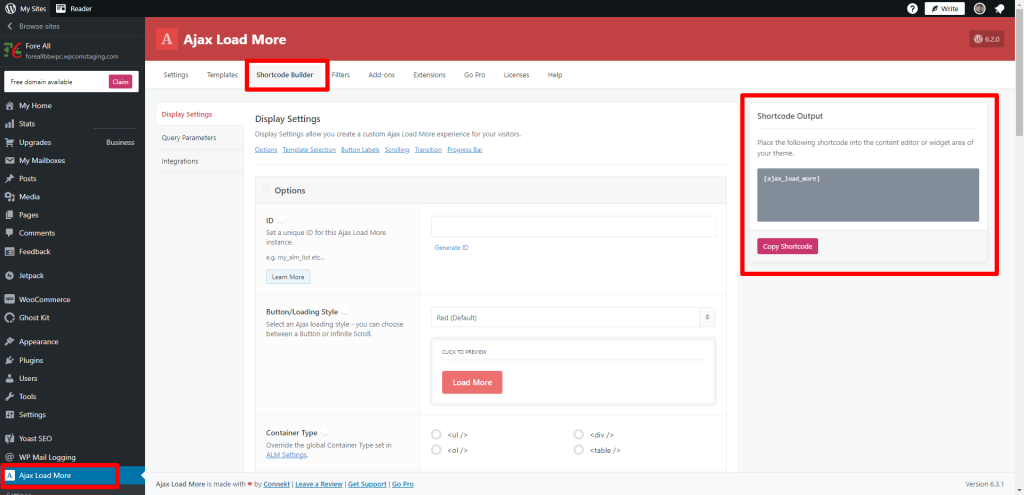Viewport: 1024px width, 495px height.
Task: Open the user profile avatar
Action: 979,8
